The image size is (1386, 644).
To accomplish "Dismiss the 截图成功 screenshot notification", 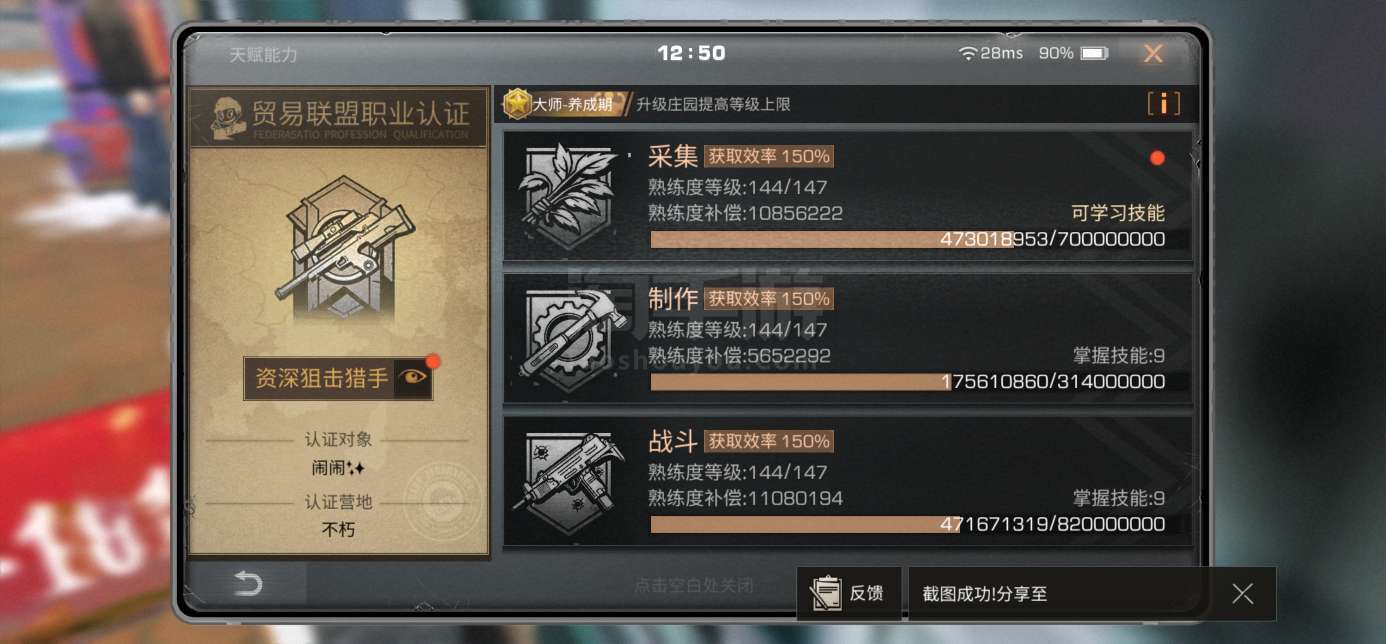I will point(1242,594).
